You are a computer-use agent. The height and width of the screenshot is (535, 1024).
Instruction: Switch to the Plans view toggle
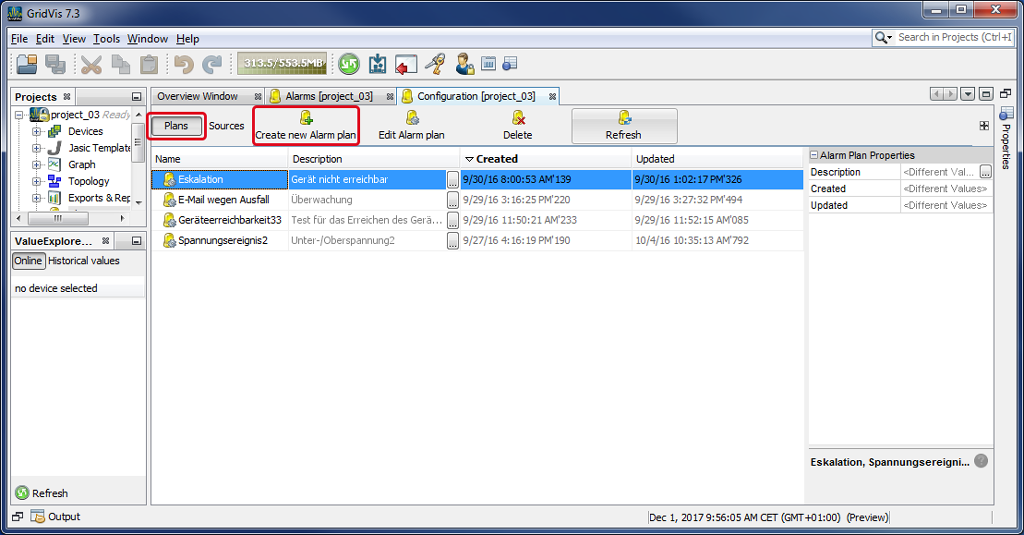(x=176, y=126)
